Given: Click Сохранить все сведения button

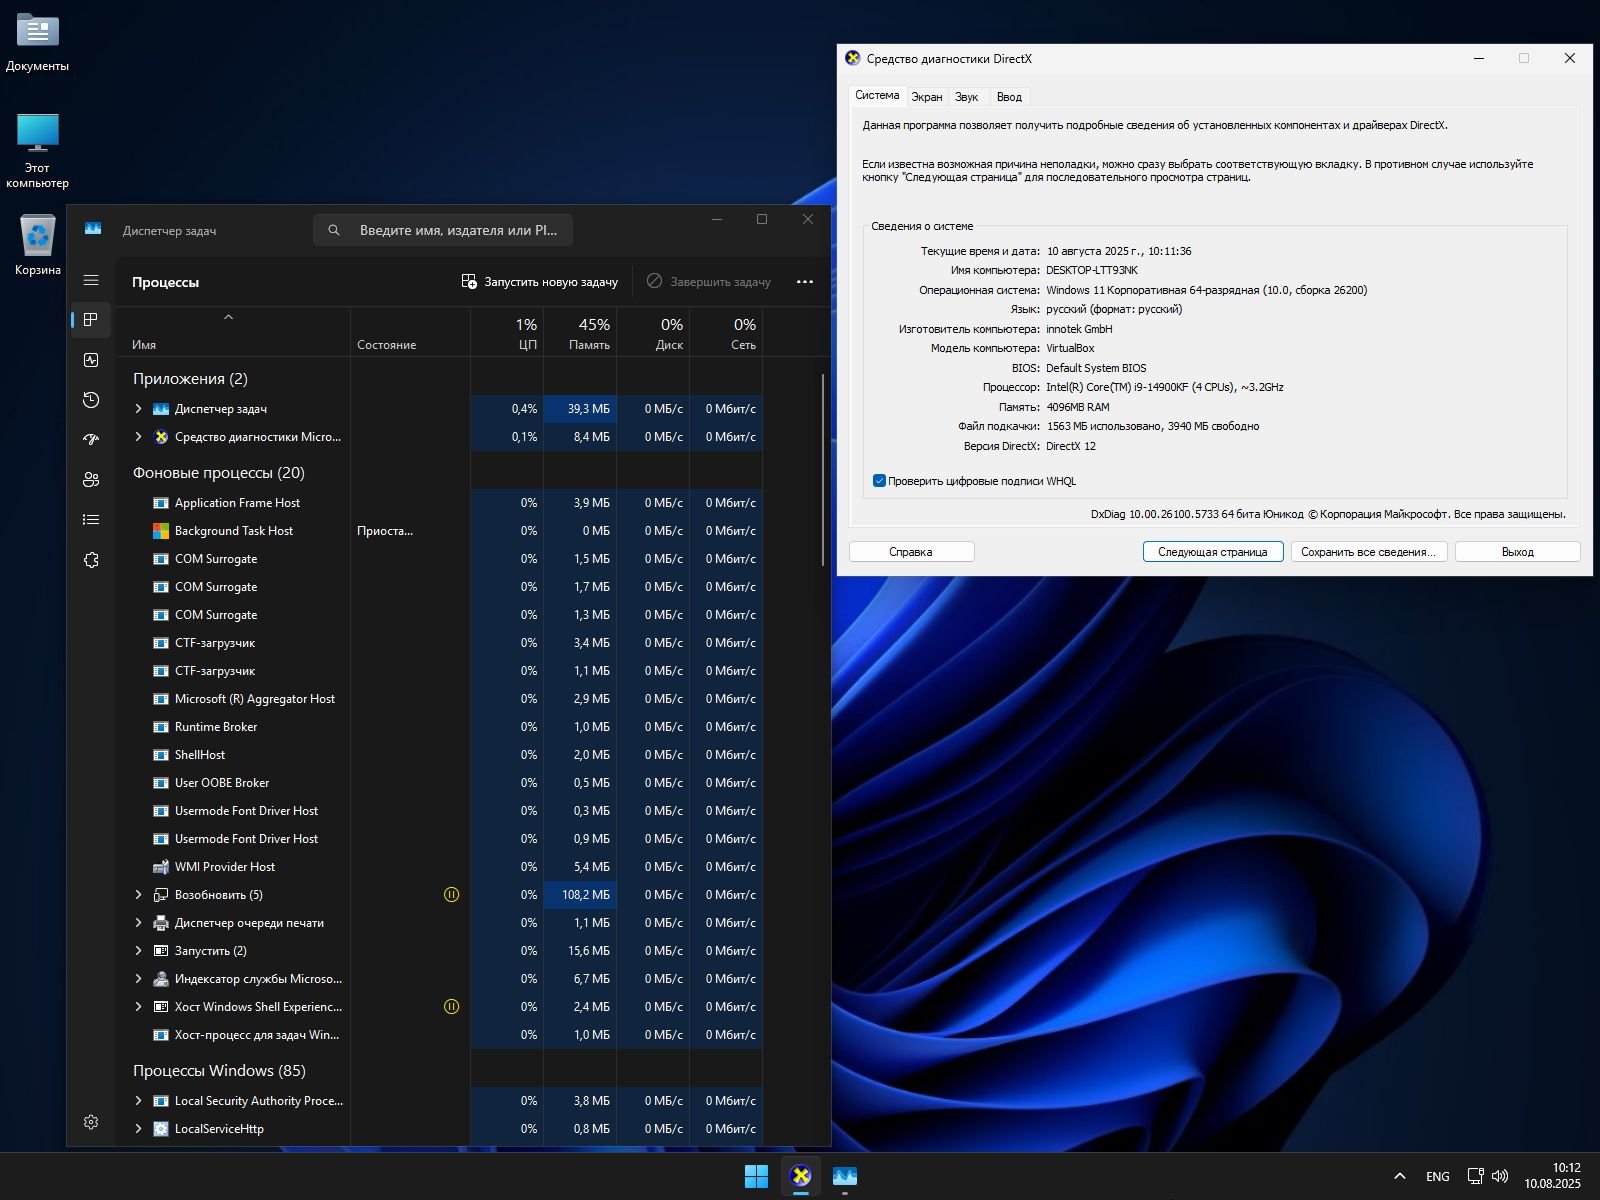Looking at the screenshot, I should tap(1368, 552).
